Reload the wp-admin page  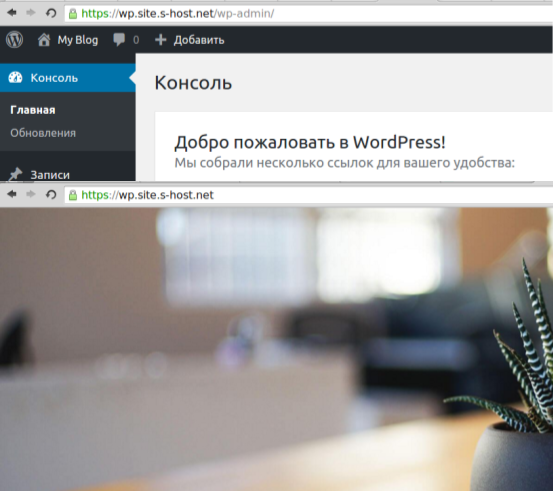[x=51, y=13]
